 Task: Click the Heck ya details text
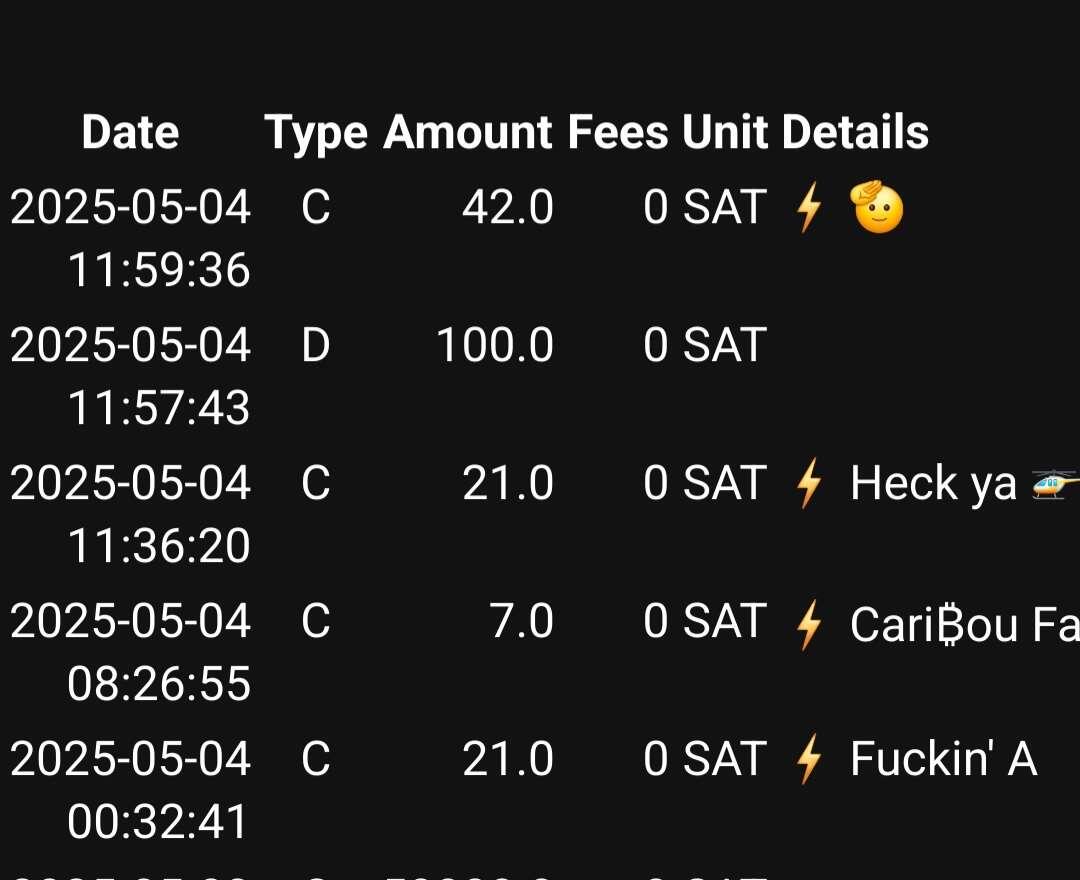933,483
